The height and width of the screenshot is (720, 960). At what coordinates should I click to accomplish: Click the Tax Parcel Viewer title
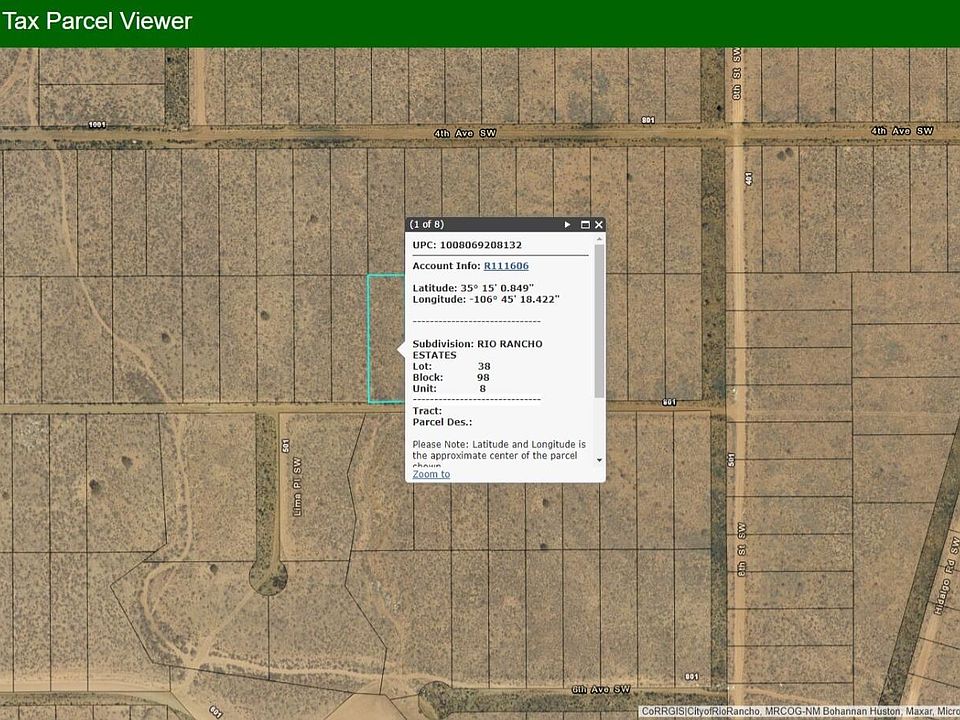tap(97, 21)
